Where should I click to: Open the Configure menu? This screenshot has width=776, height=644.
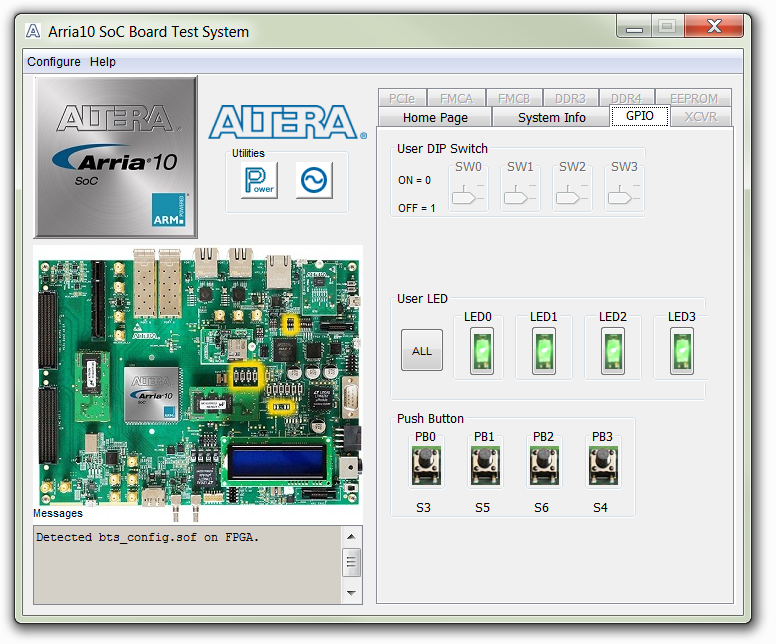coord(54,62)
